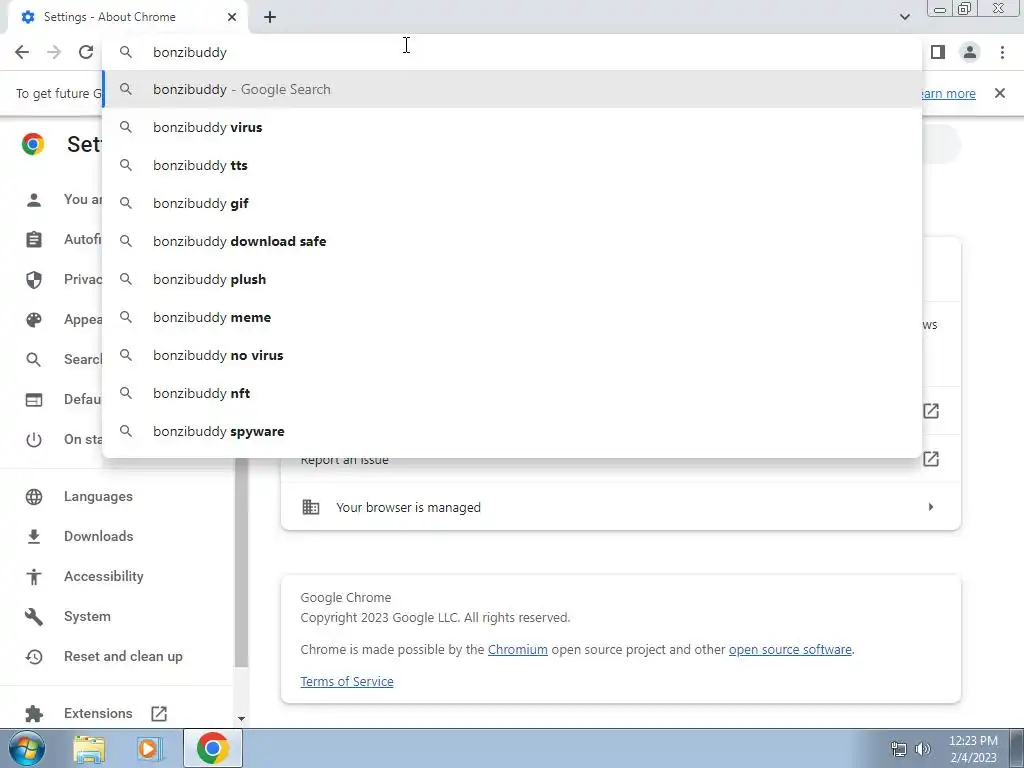Click the omnibox text bonzibuddy
Viewport: 1024px width, 768px height.
[x=189, y=52]
